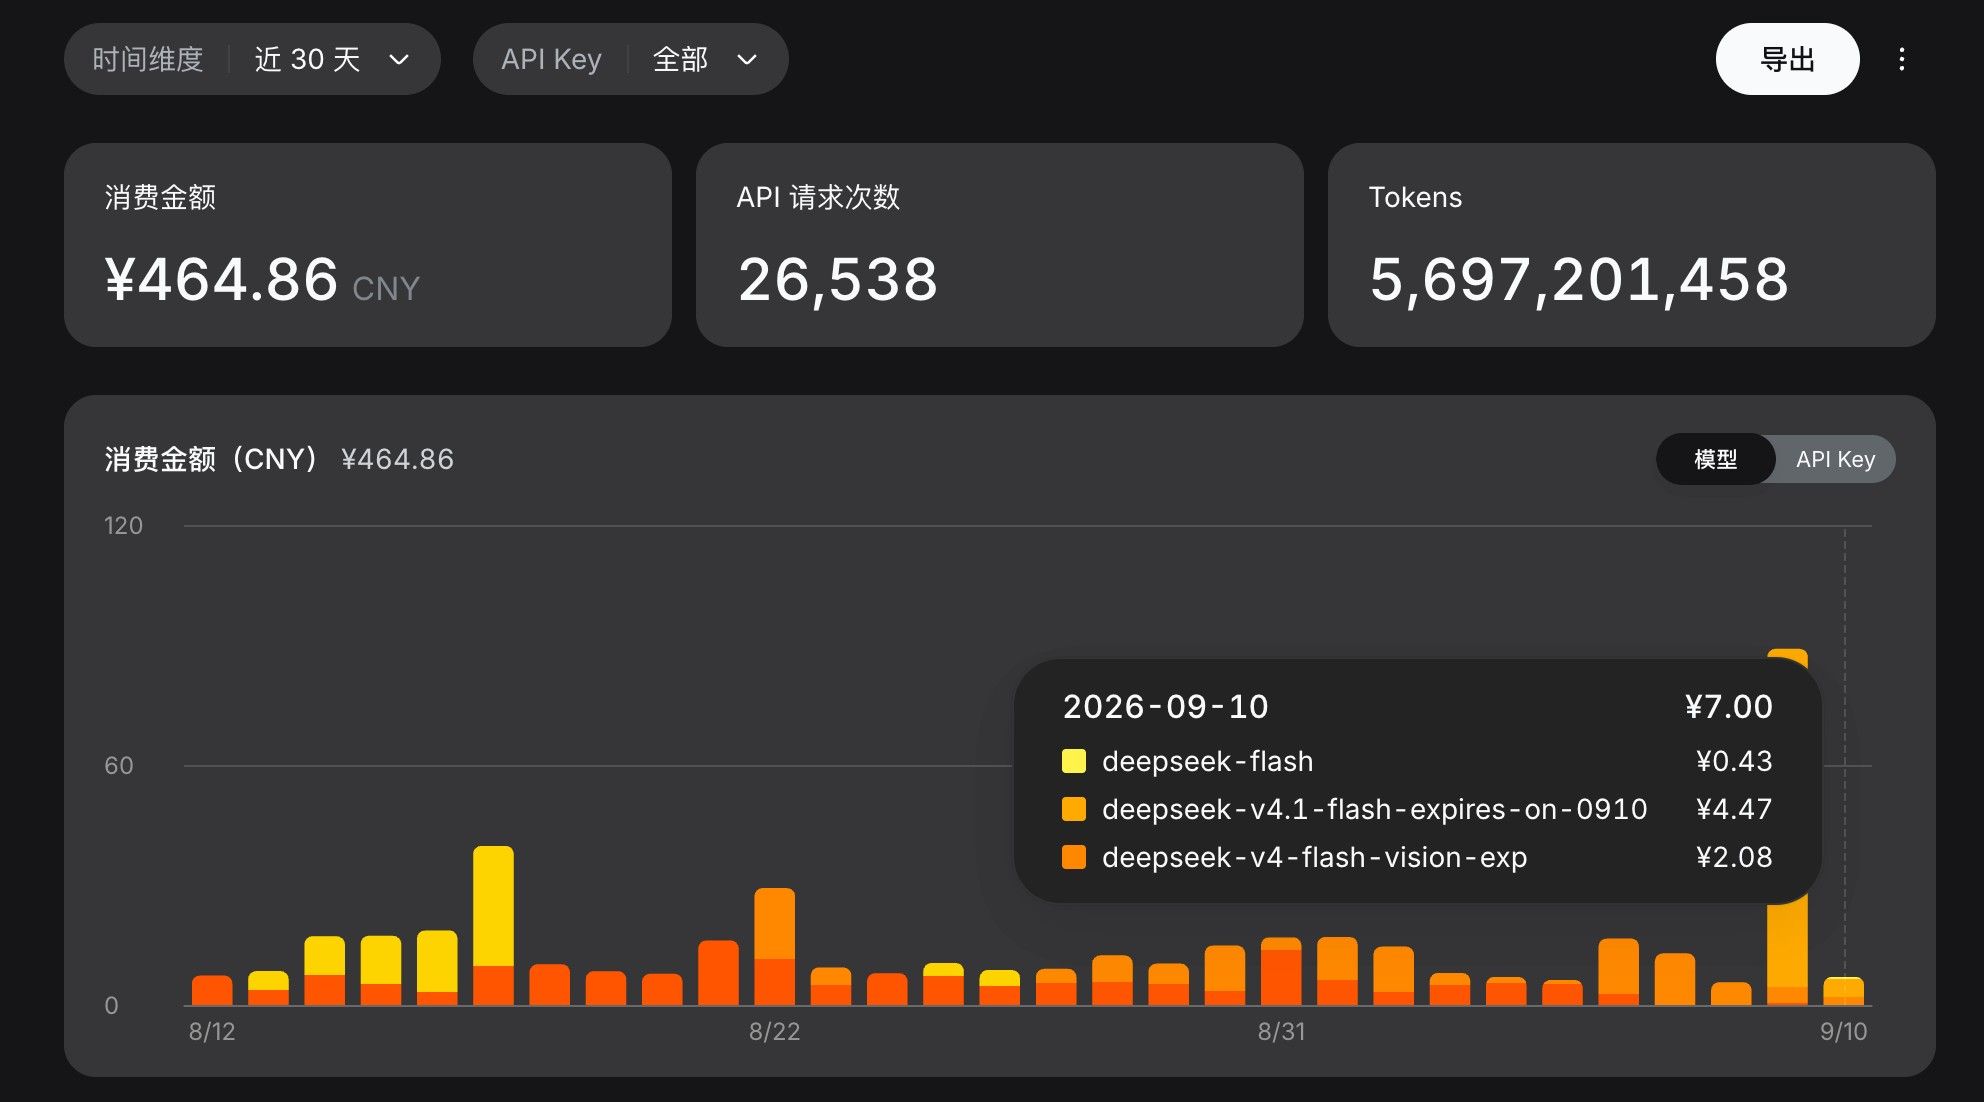Open the 时间维度 近 30 天 dropdown

[x=252, y=59]
